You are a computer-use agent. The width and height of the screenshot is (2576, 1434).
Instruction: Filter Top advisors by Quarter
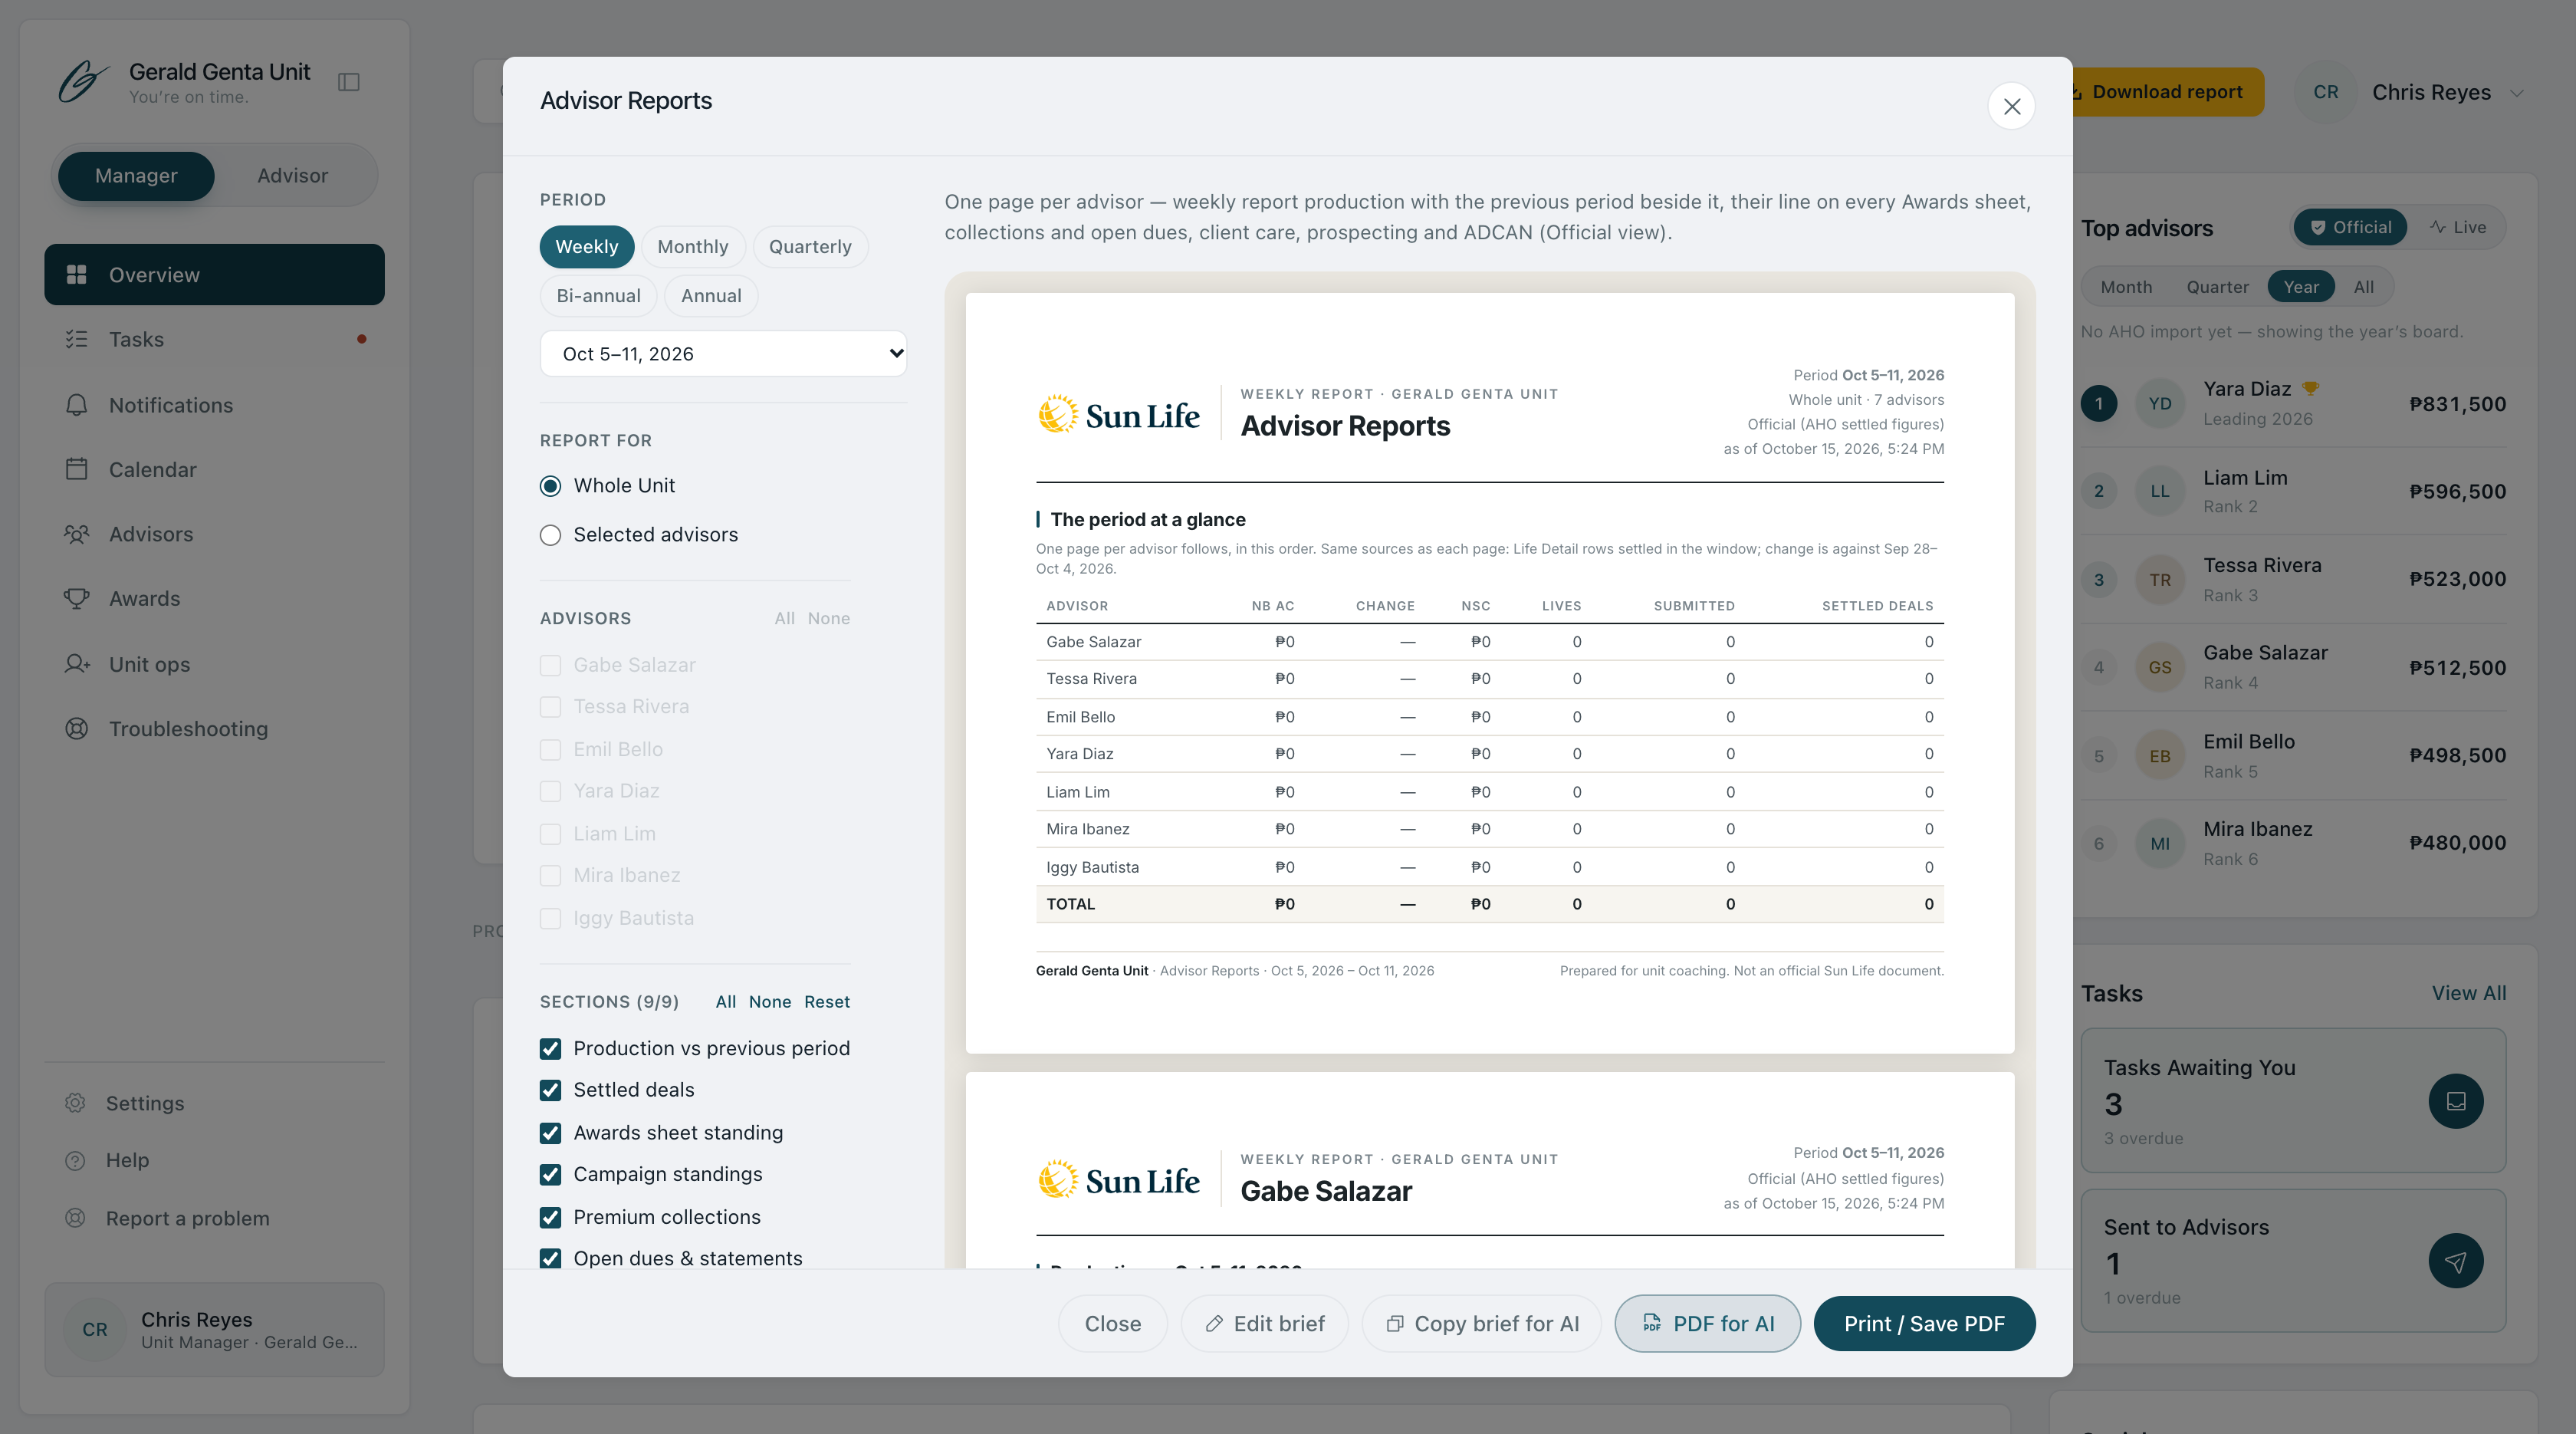2217,287
